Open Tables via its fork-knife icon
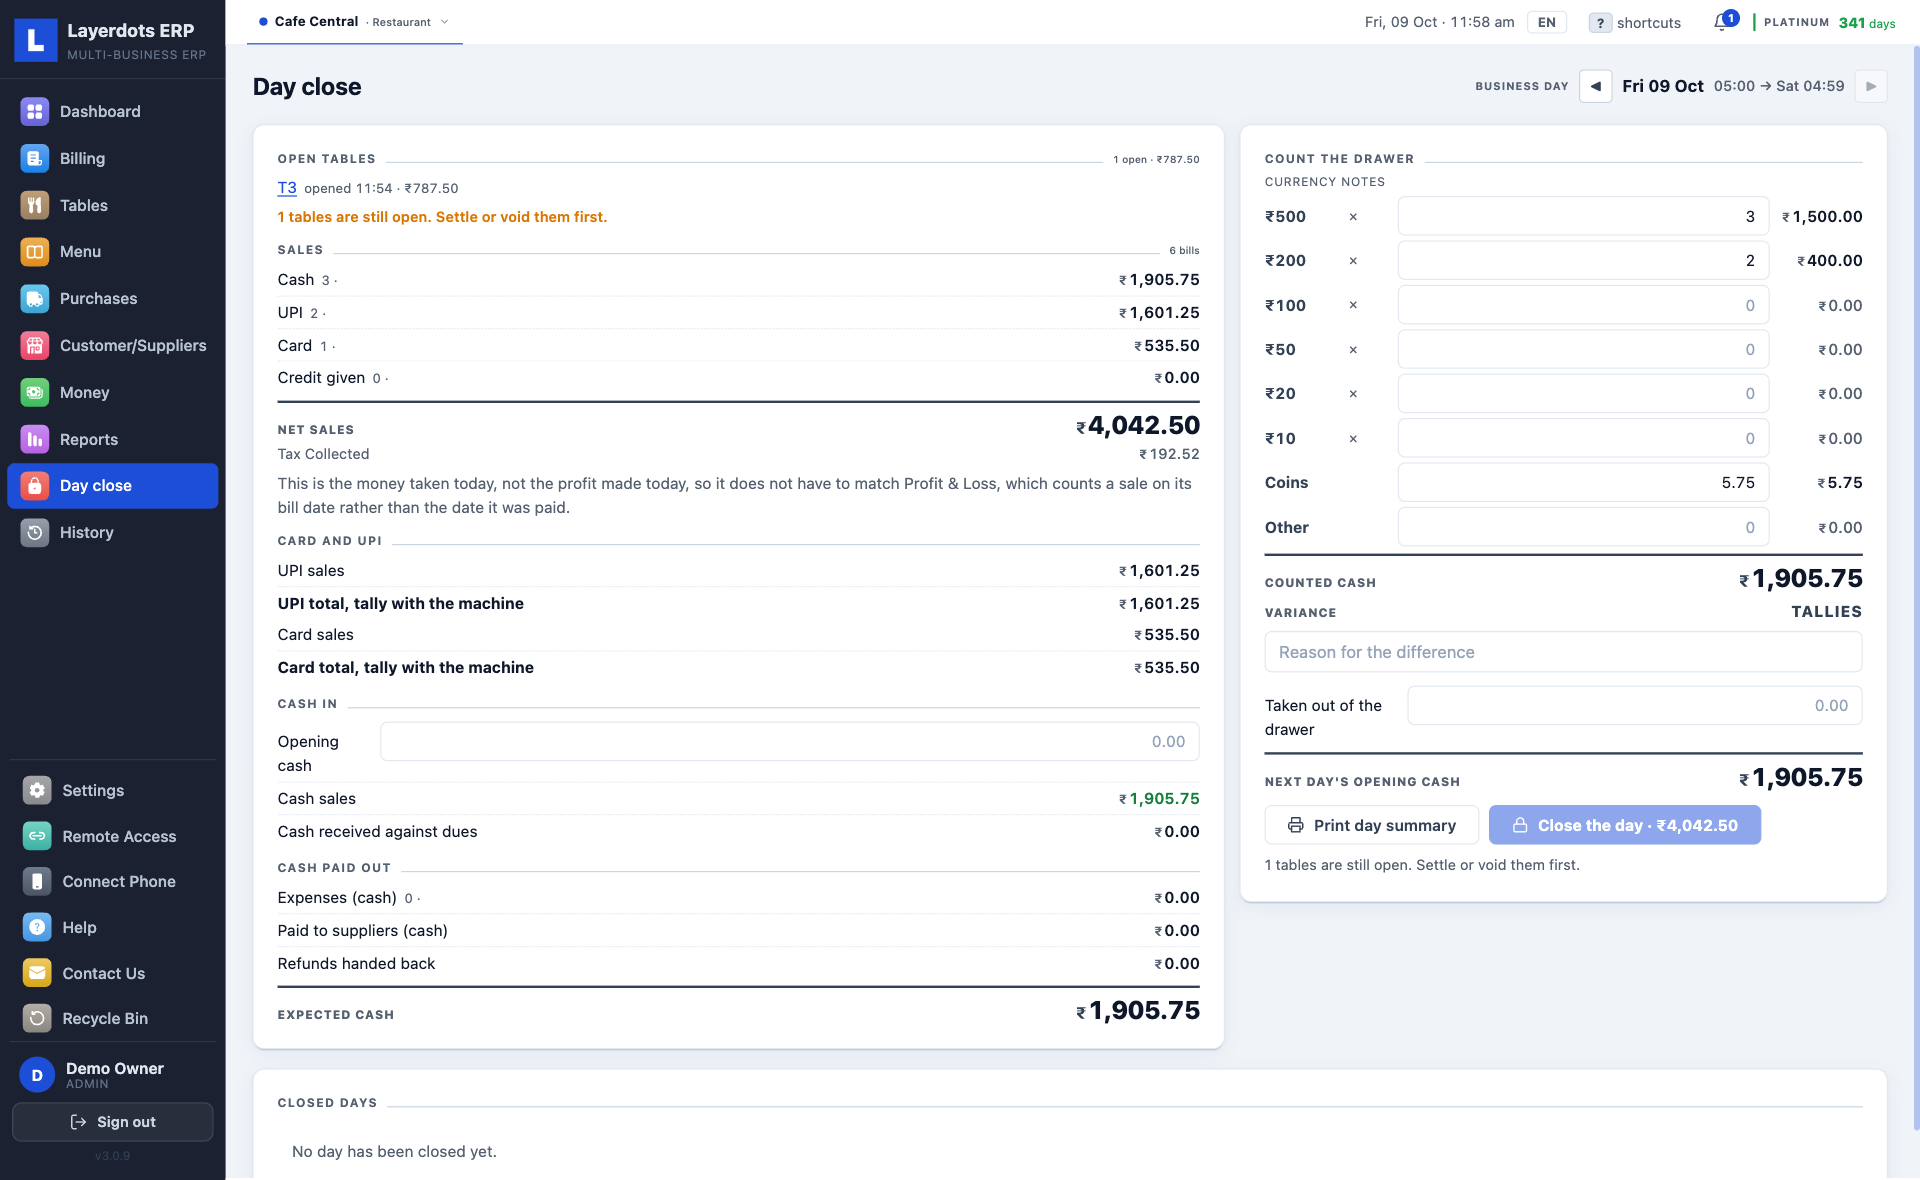This screenshot has width=1920, height=1180. tap(35, 205)
